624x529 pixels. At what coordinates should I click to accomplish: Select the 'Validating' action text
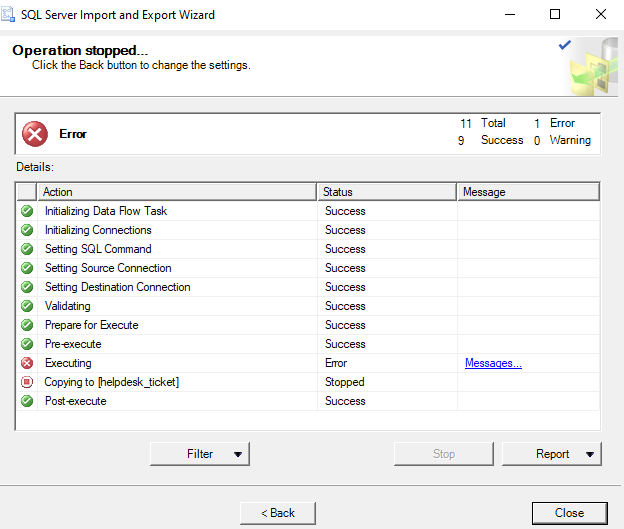[x=68, y=306]
